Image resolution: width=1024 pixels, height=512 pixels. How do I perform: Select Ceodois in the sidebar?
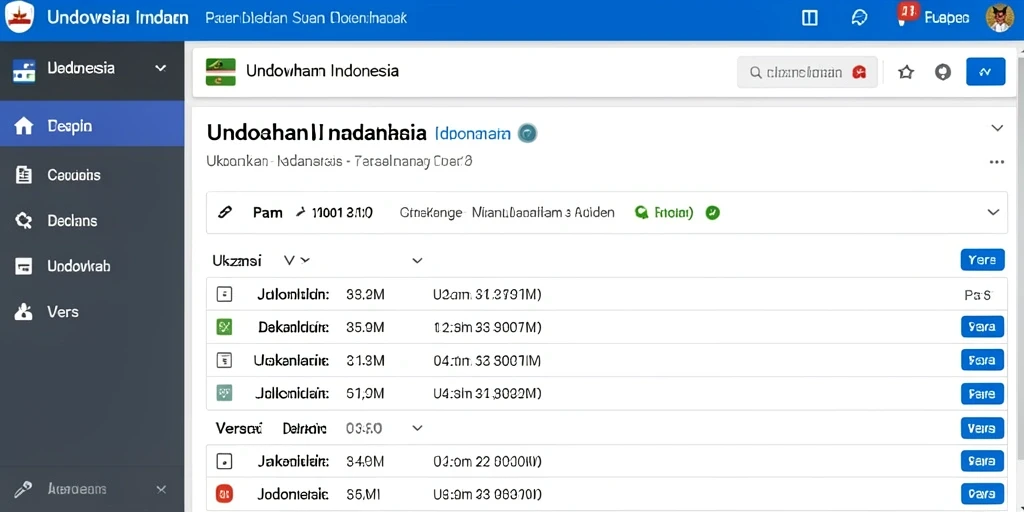point(92,175)
